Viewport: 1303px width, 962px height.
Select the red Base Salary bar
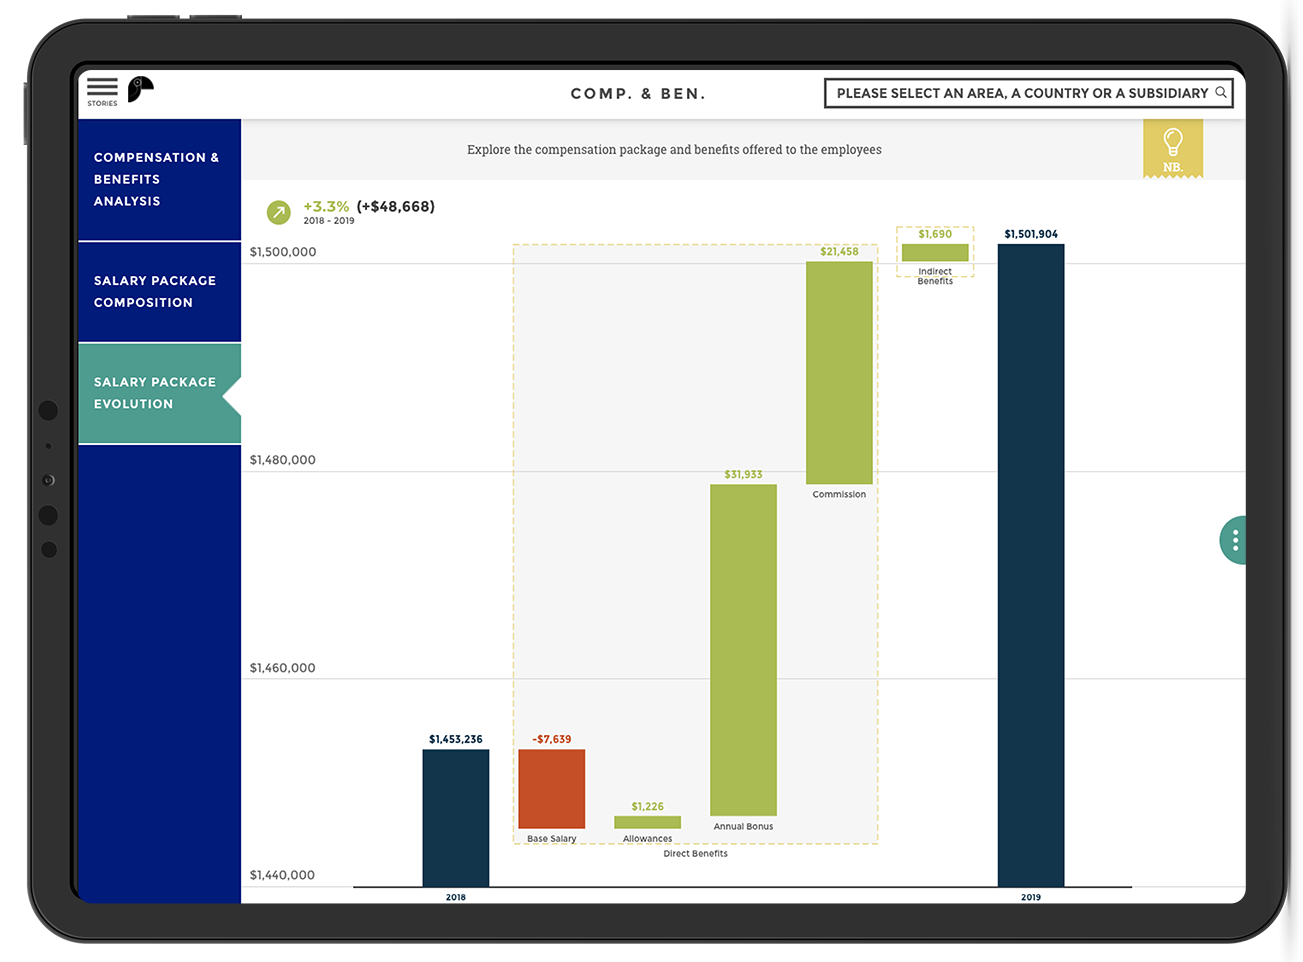click(x=551, y=789)
